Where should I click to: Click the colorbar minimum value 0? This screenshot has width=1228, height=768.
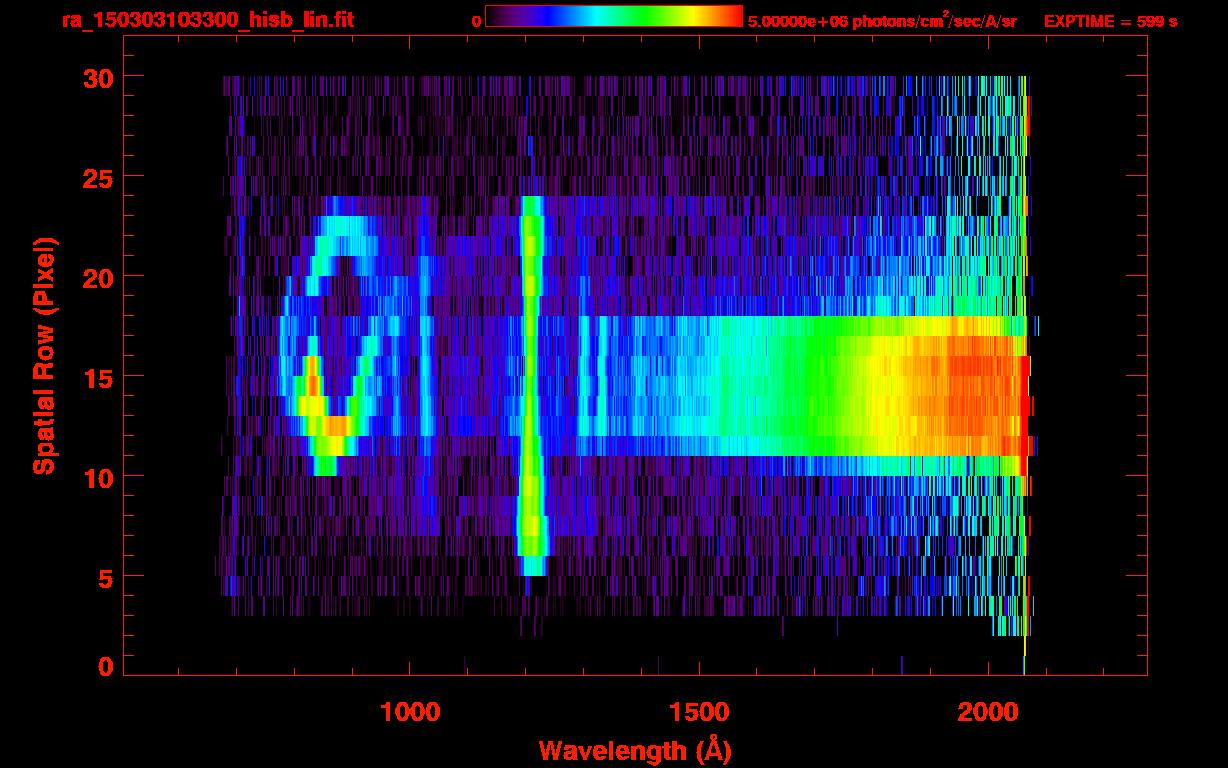[x=476, y=21]
